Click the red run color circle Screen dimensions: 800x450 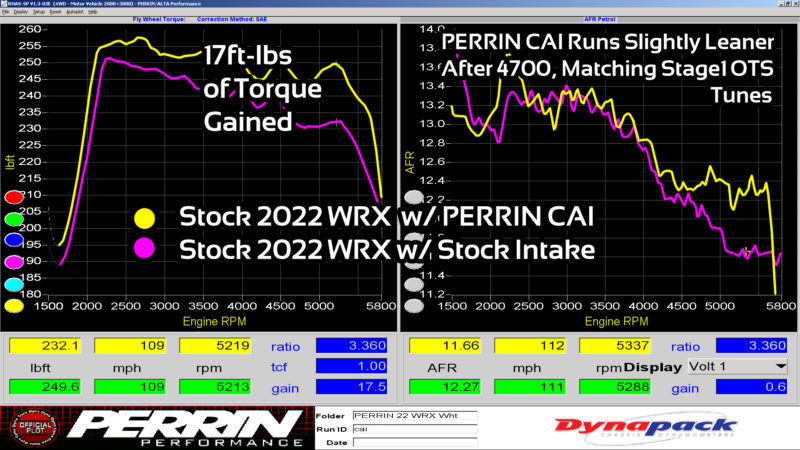[x=14, y=197]
